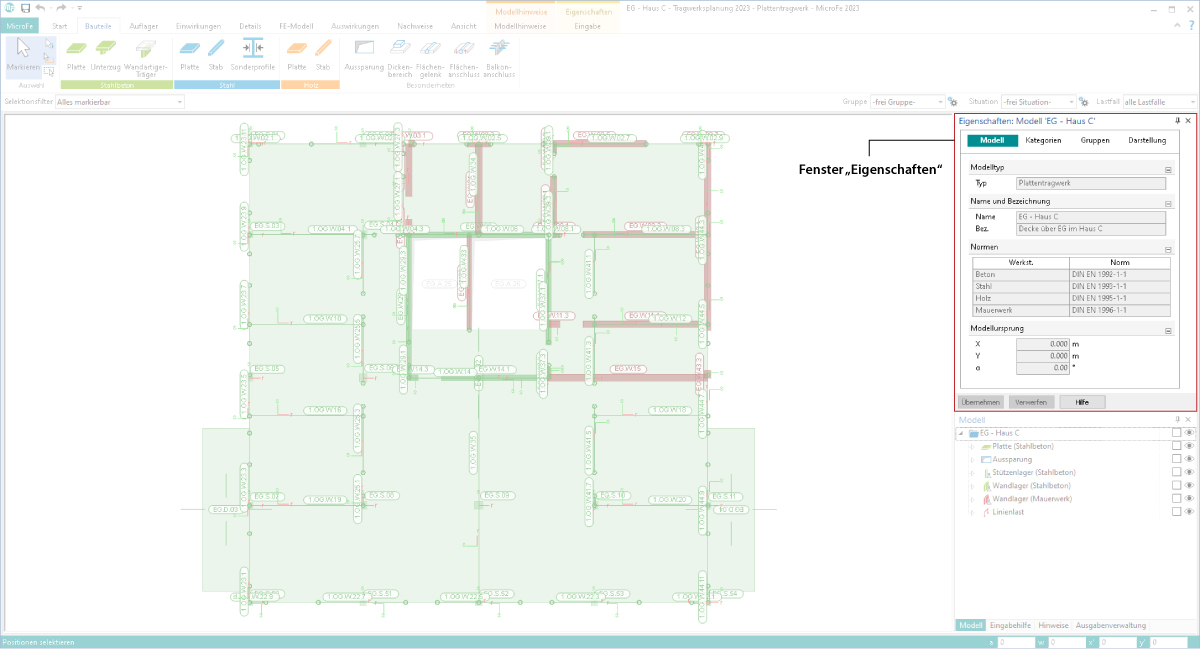The height and width of the screenshot is (650, 1200).
Task: Click the Hilfe button
Action: [x=1082, y=402]
